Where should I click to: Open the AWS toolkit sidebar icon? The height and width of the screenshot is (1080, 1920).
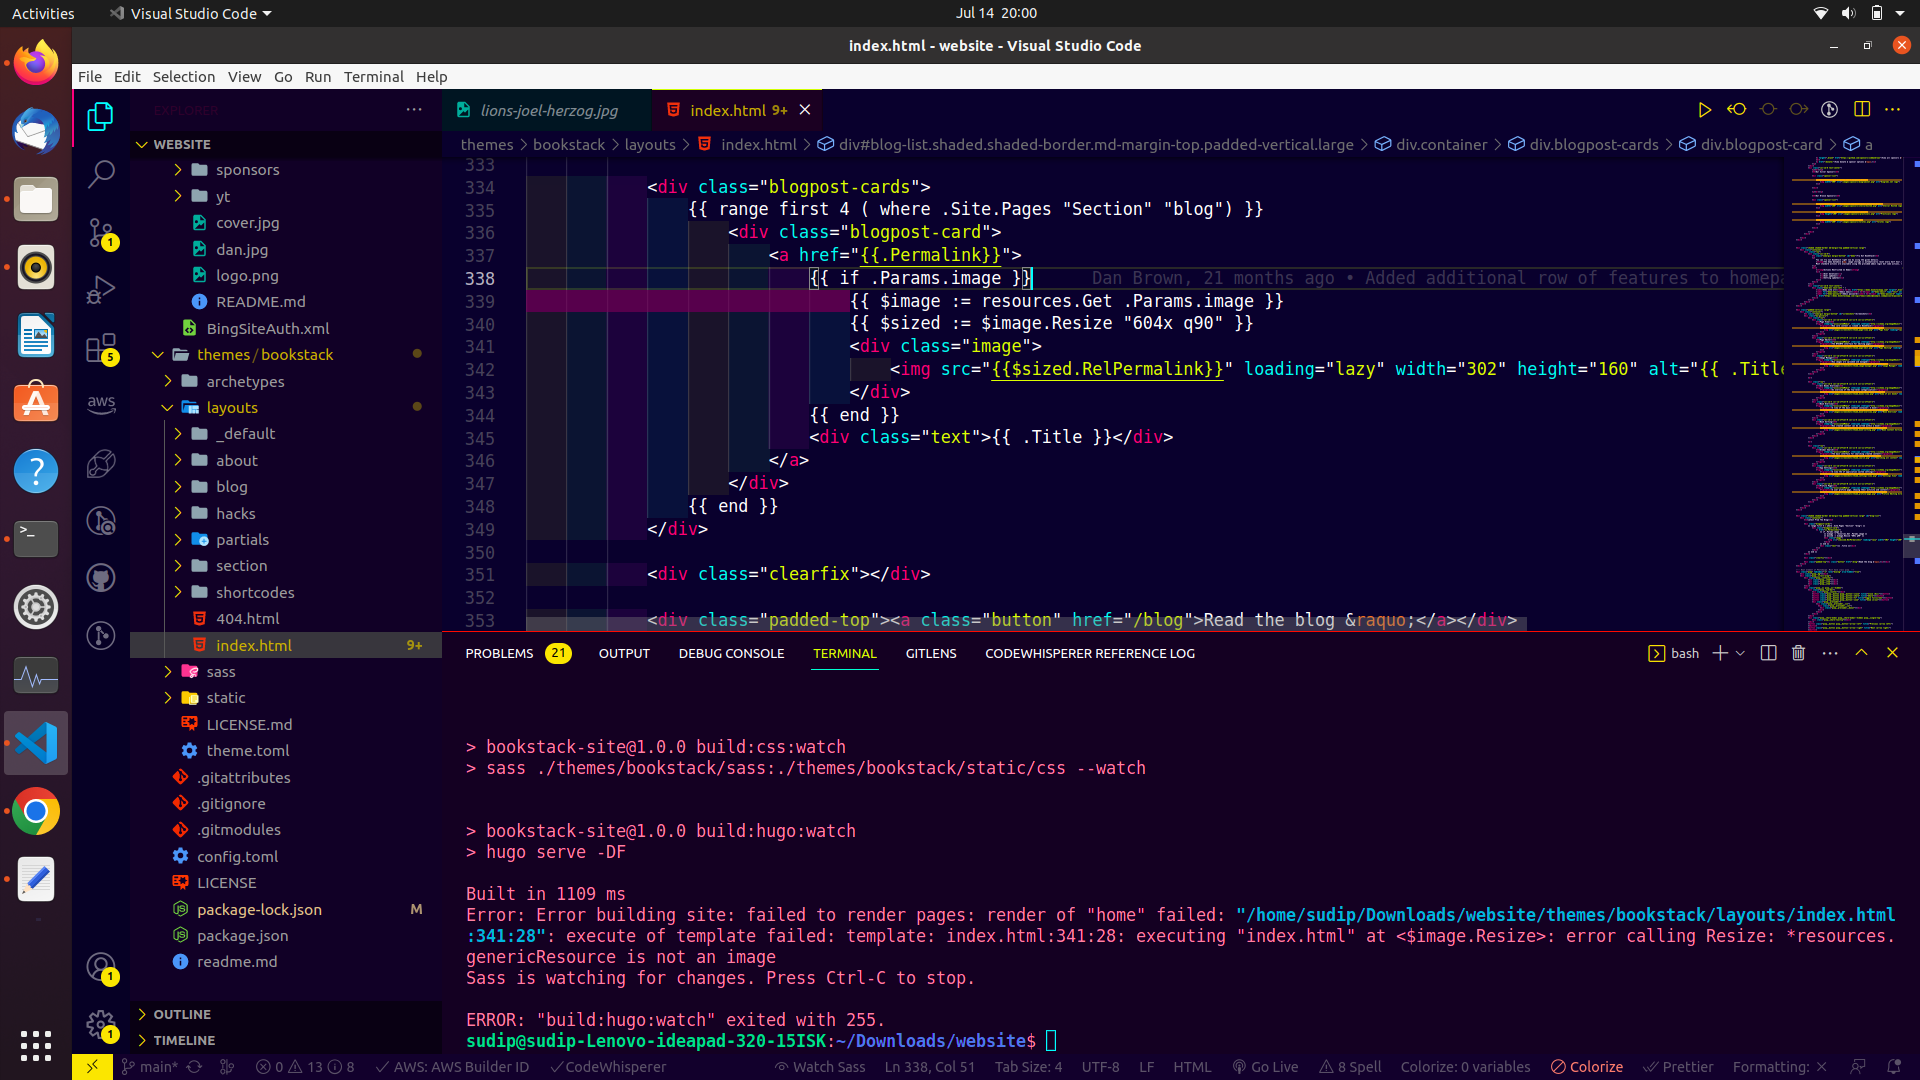point(101,404)
